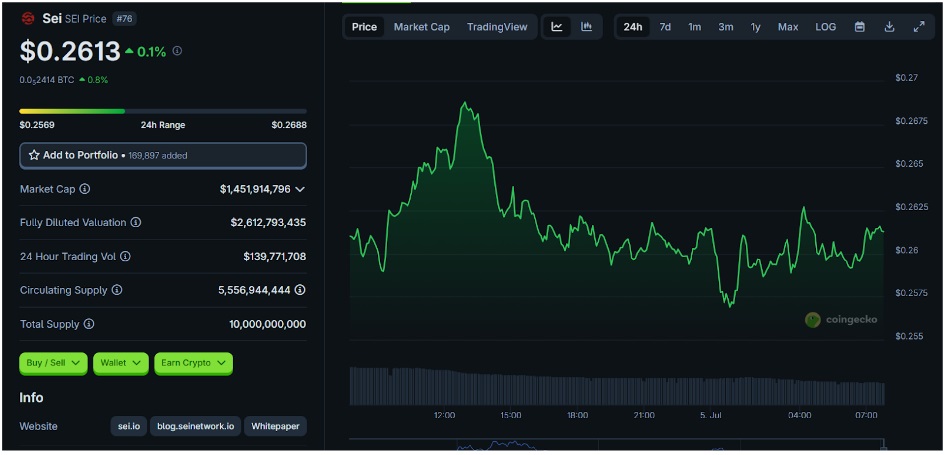Expand chart to fullscreen
The width and height of the screenshot is (947, 455).
tap(919, 27)
